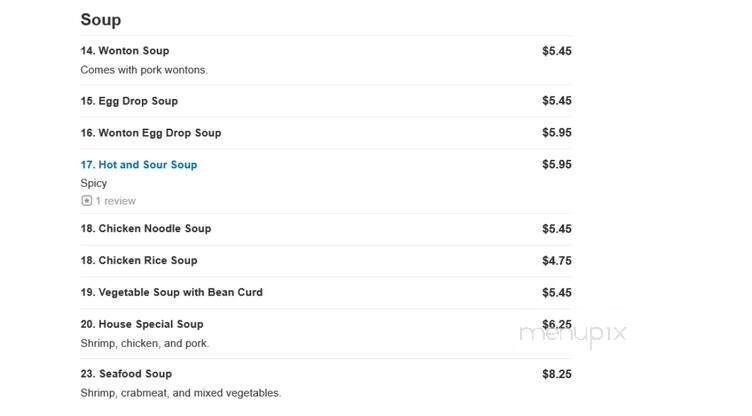Click 'Shrimp, crabmeat, and mixed vegetables' description
752x416 pixels.
(x=181, y=393)
